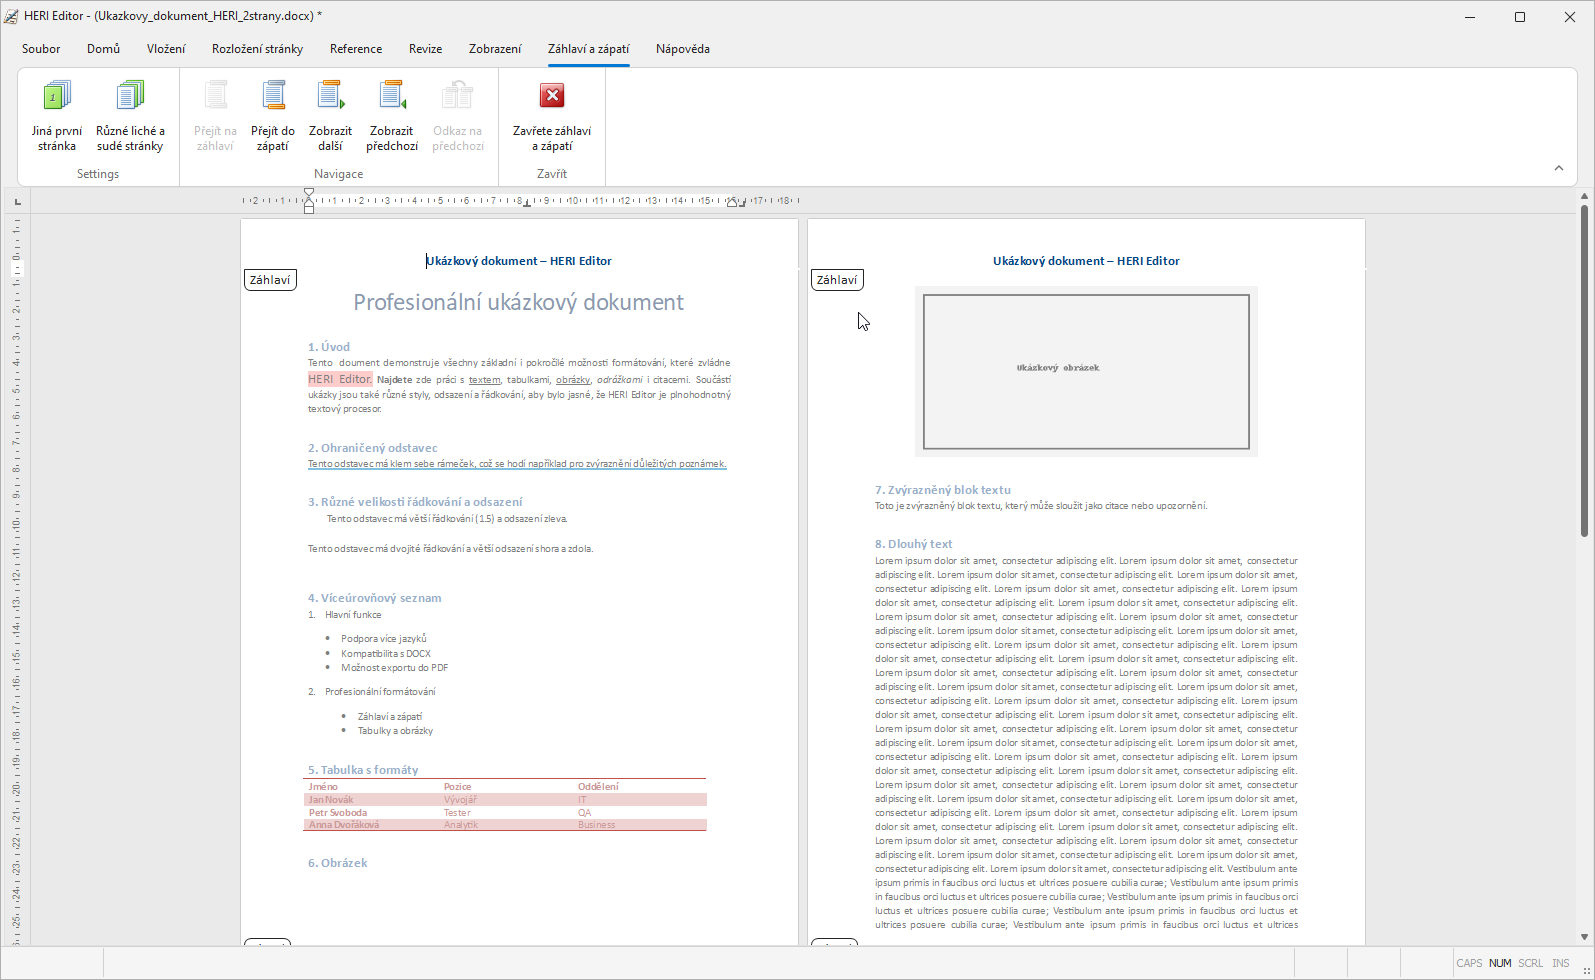Switch to the Revize tab
Viewport: 1595px width, 980px height.
tap(425, 49)
